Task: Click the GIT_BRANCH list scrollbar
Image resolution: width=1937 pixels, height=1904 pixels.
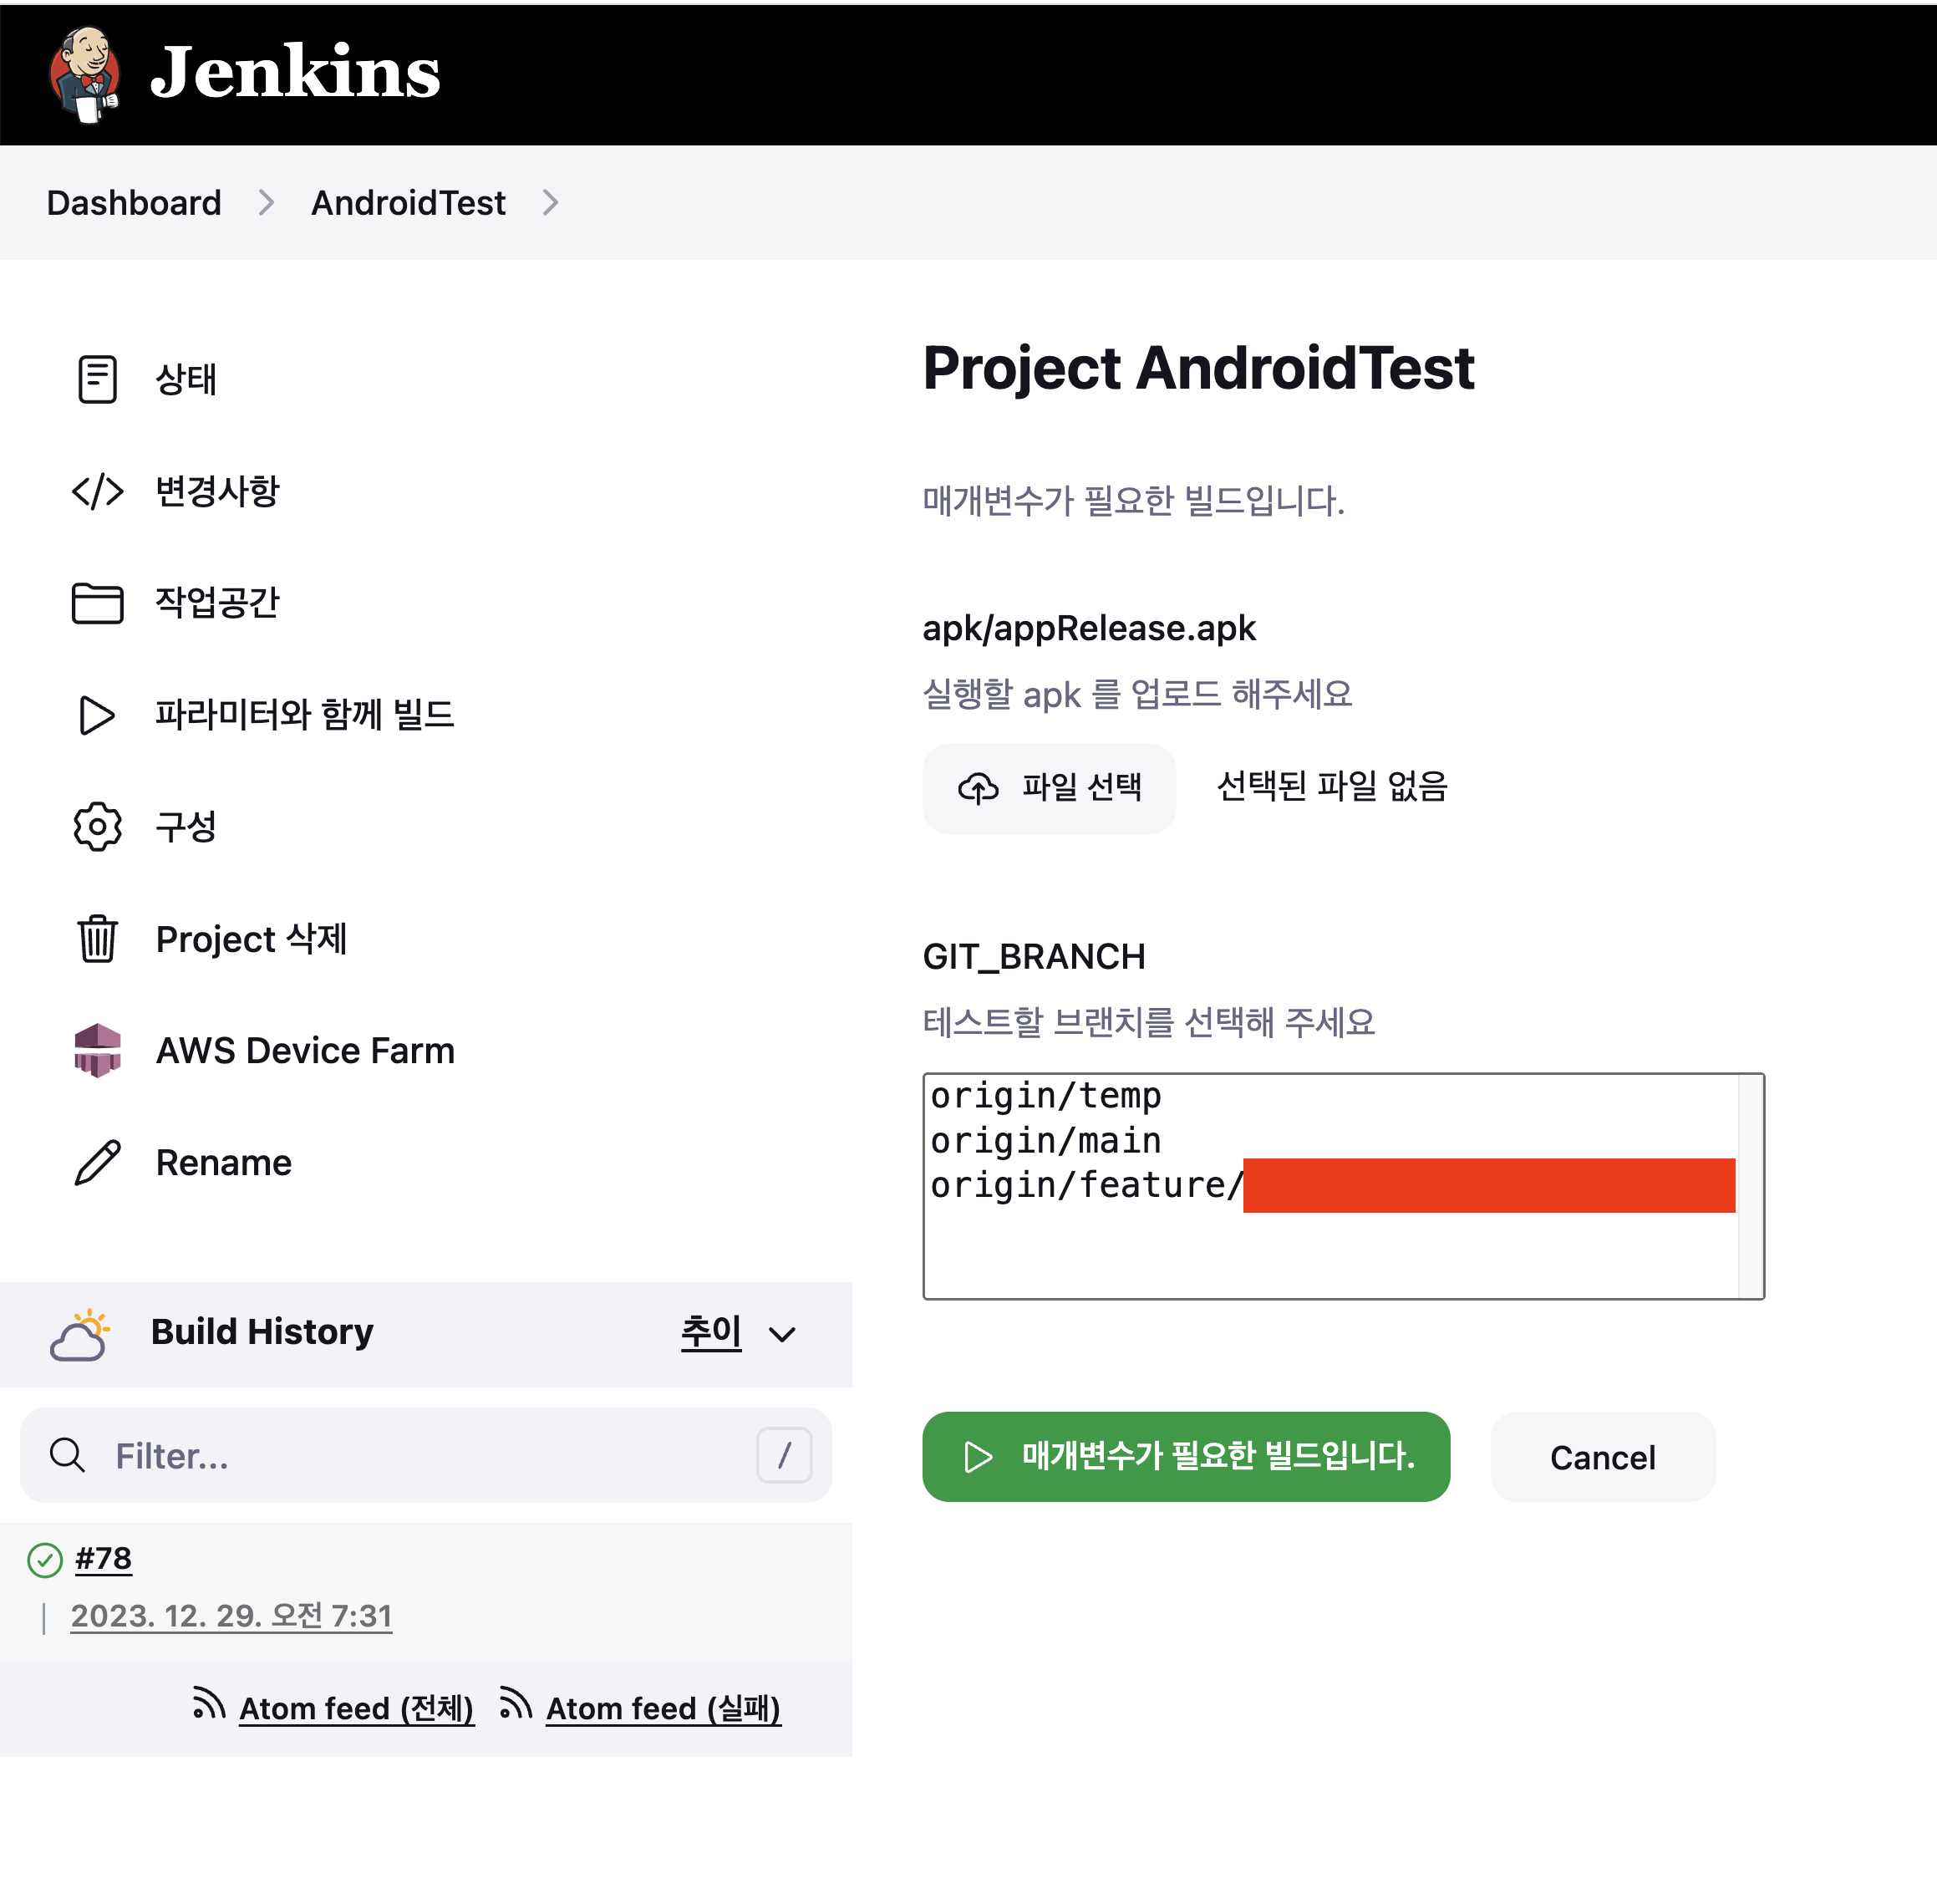Action: pos(1750,1186)
